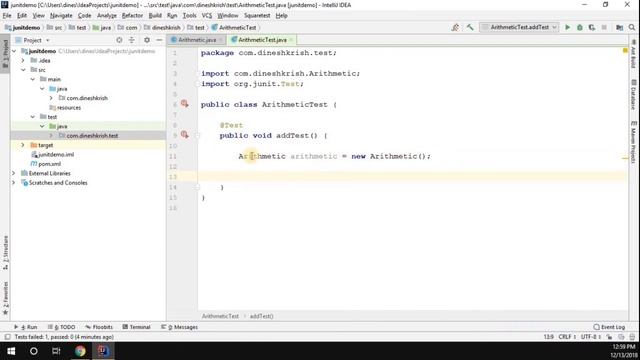Open the Event Log
Viewport: 640px width, 360px height.
click(x=609, y=327)
